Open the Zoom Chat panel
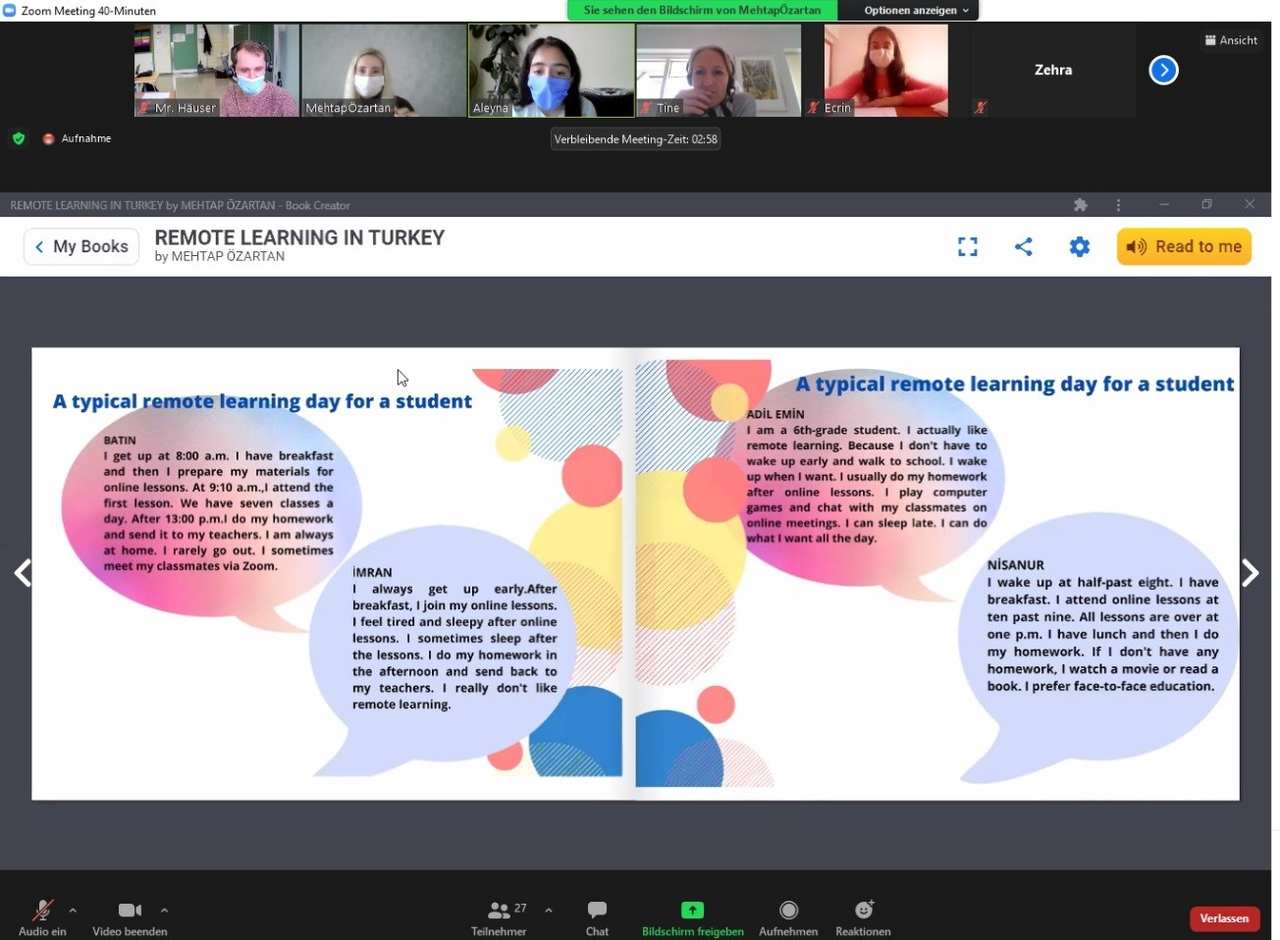The height and width of the screenshot is (940, 1280). [597, 916]
